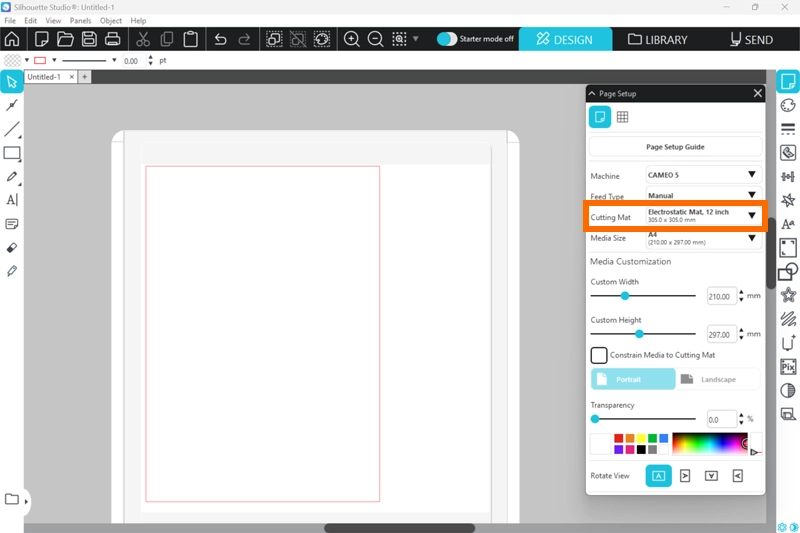The width and height of the screenshot is (800, 533).
Task: Choose the Draw Rectangle tool
Action: (12, 153)
